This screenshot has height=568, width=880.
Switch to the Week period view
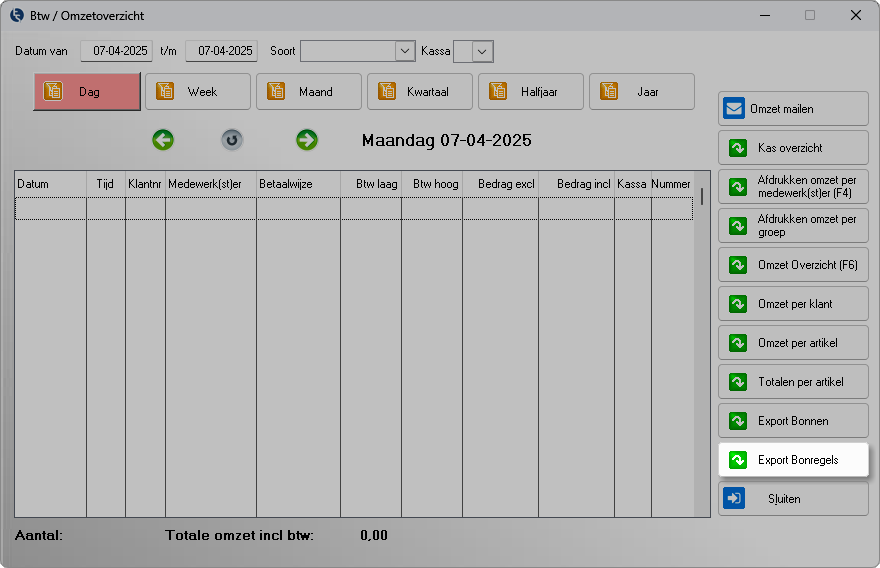(x=198, y=91)
